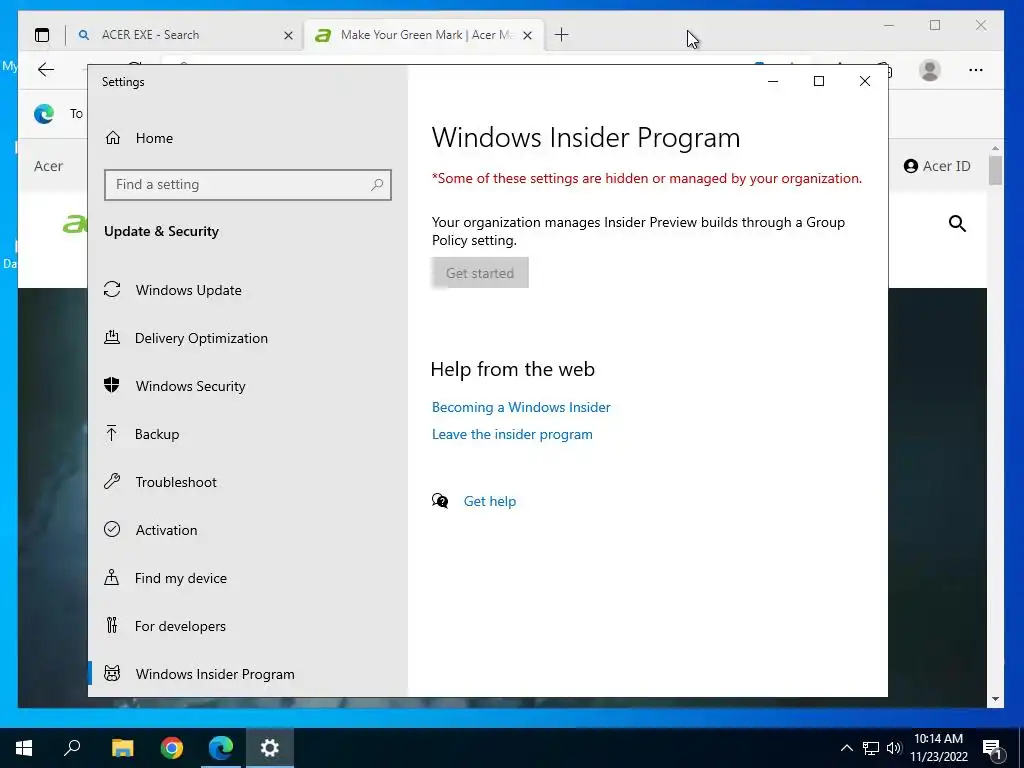
Task: Minimize the Settings window
Action: coord(773,82)
